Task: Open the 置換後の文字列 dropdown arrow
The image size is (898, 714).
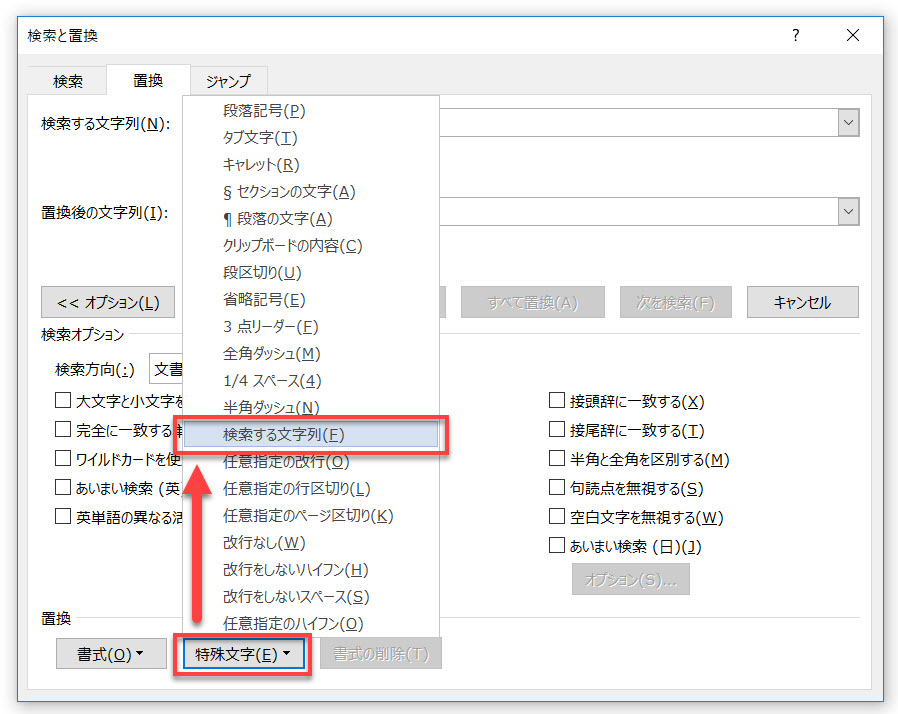Action: tap(849, 211)
